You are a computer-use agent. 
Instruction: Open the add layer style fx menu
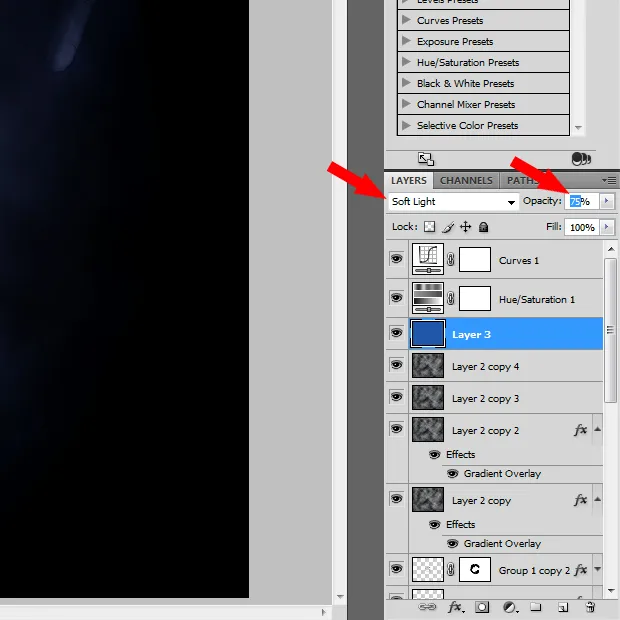(x=455, y=607)
